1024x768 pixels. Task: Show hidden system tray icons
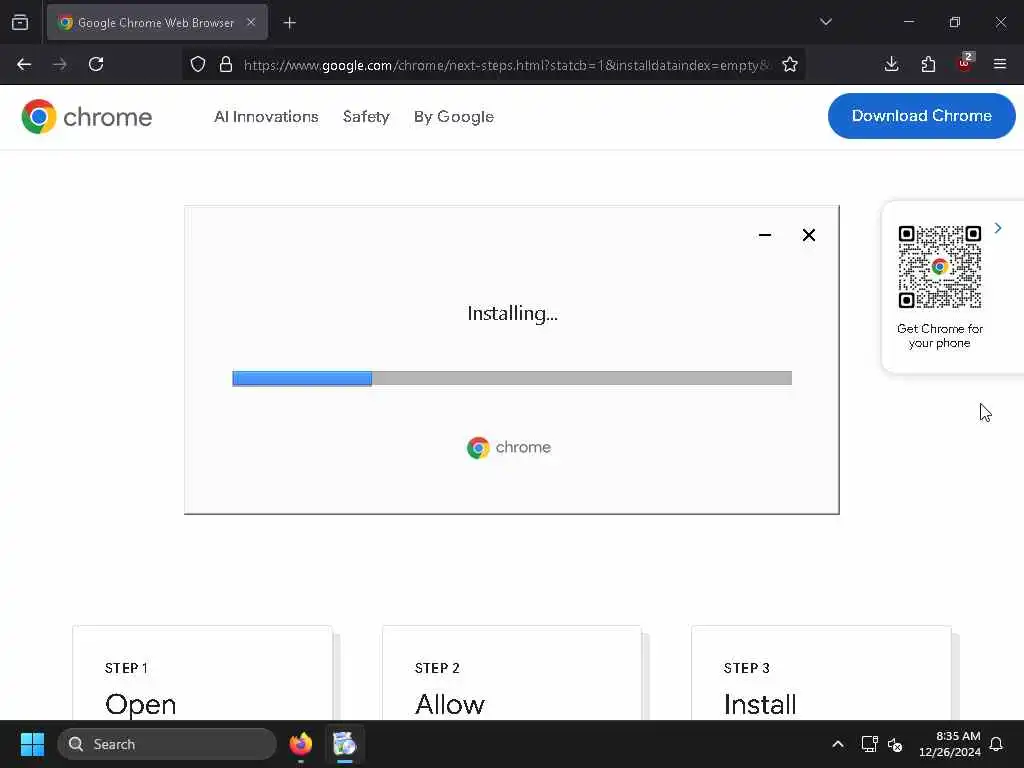click(x=838, y=744)
